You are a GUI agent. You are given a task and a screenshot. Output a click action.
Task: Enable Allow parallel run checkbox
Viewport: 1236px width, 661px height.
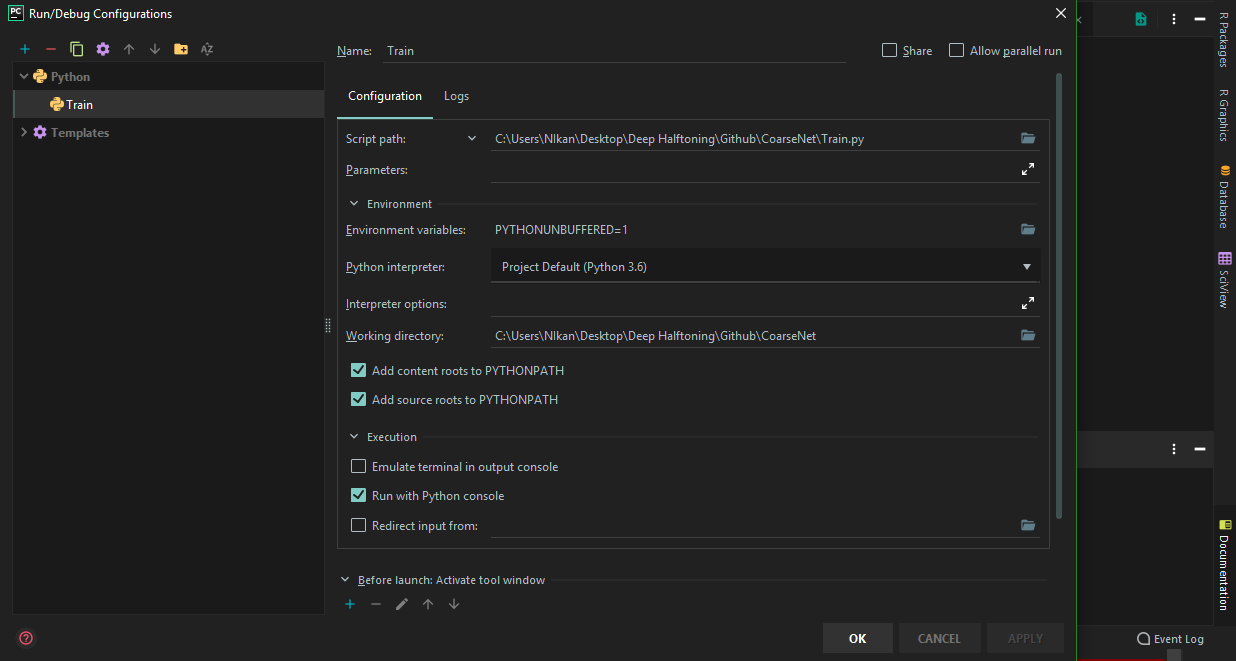point(957,51)
